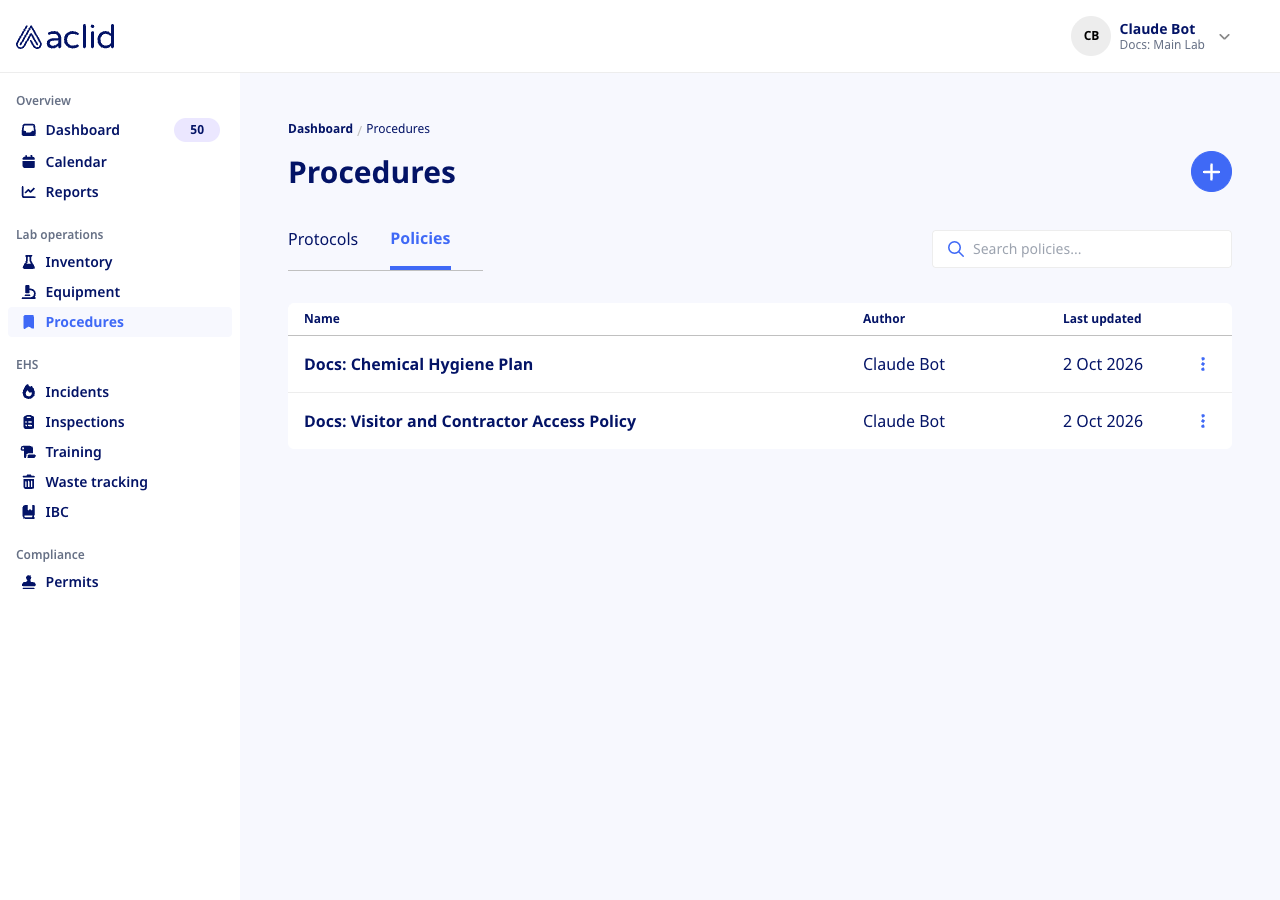The height and width of the screenshot is (900, 1280).
Task: Click the Inspections clipboard icon
Action: pos(29,422)
